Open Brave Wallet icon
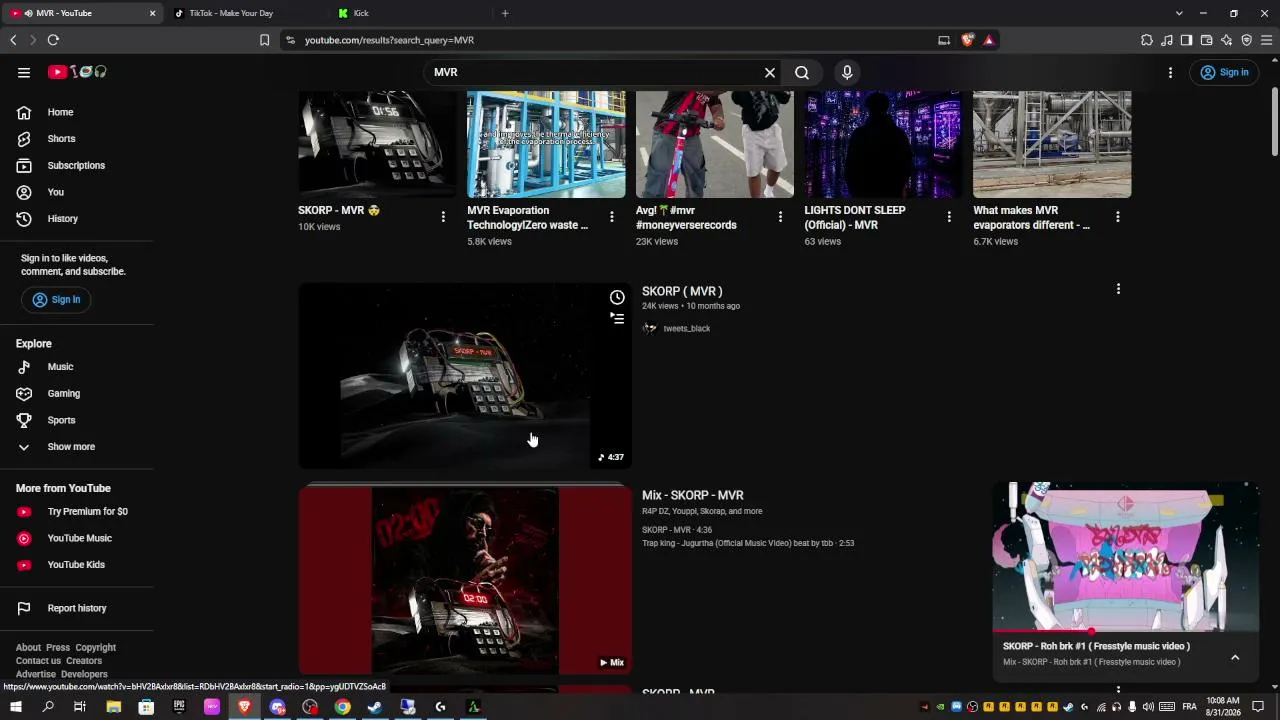 (x=1206, y=40)
